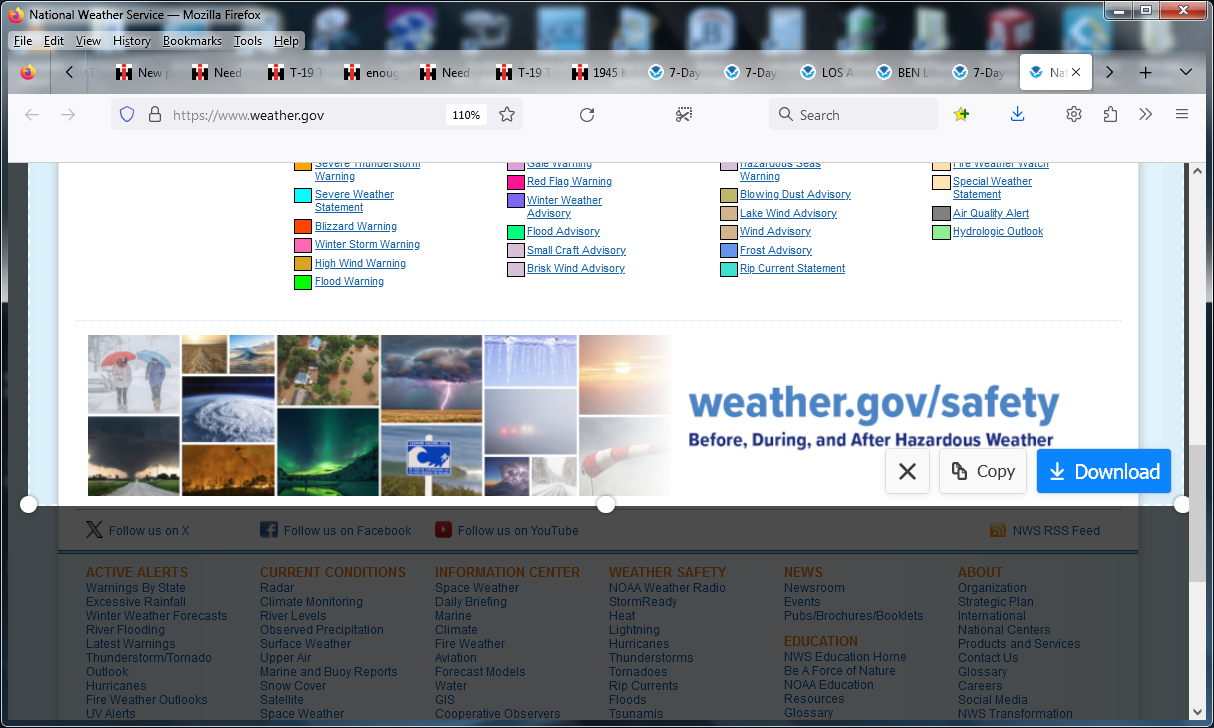Show more tools overflow chevron
Screen dimensions: 1214x728
tap(1146, 115)
